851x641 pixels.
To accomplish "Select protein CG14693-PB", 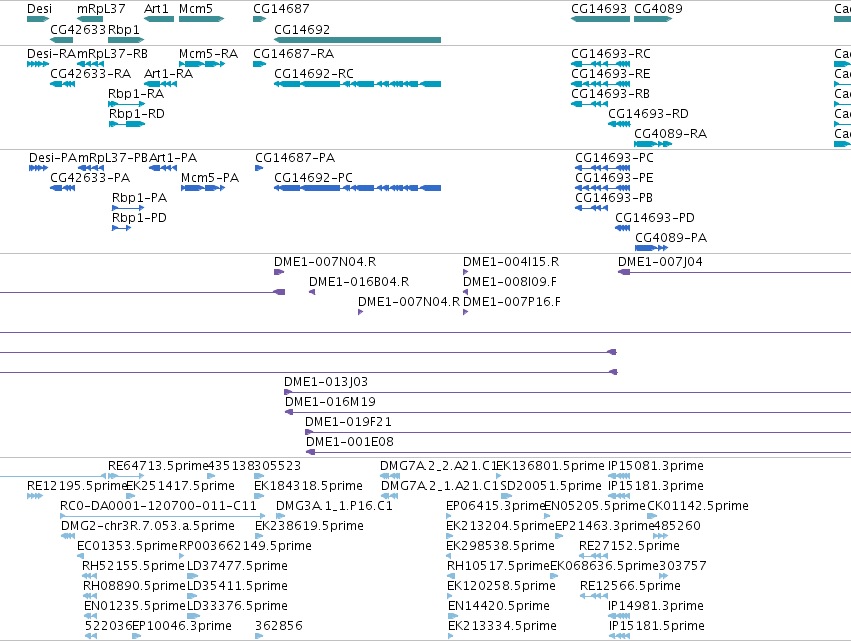I will [592, 208].
